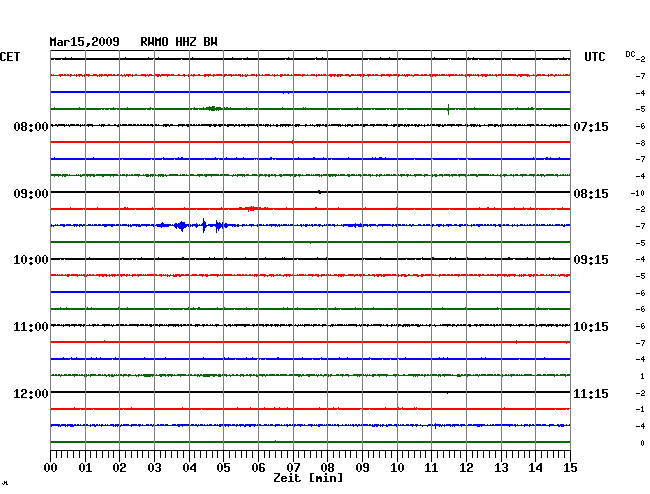Click the 11:00 CET time label
650x494 pixels.
31,327
